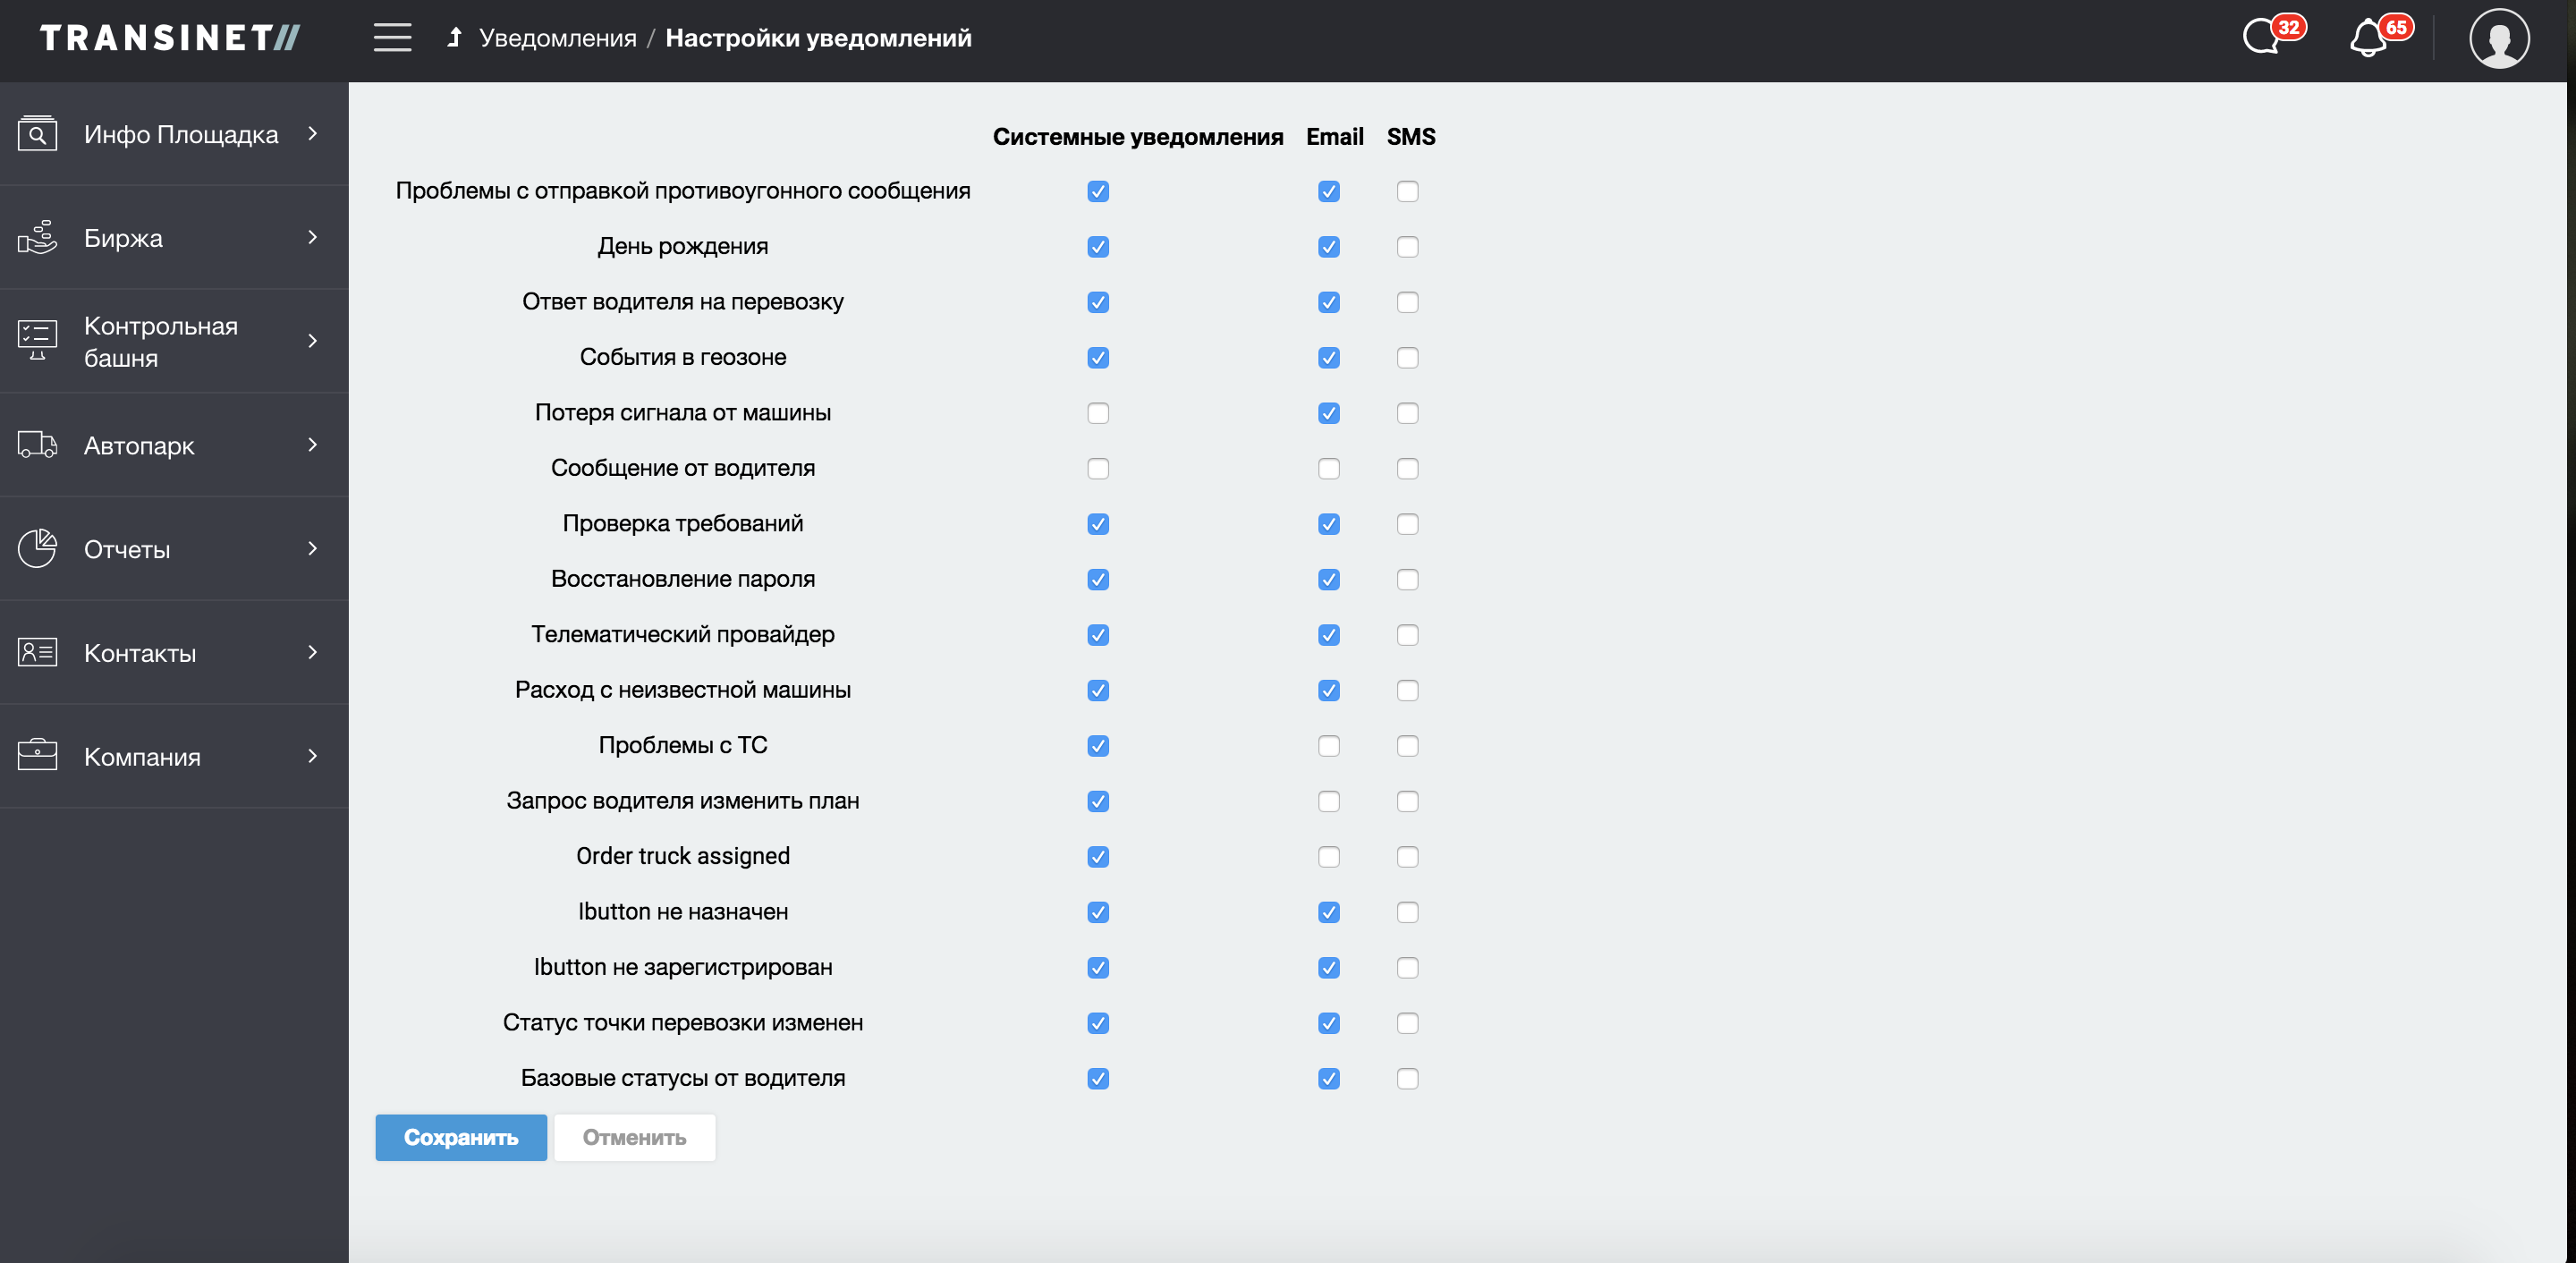Click the up-arrow icon before Уведомления
The image size is (2576, 1263).
[454, 38]
